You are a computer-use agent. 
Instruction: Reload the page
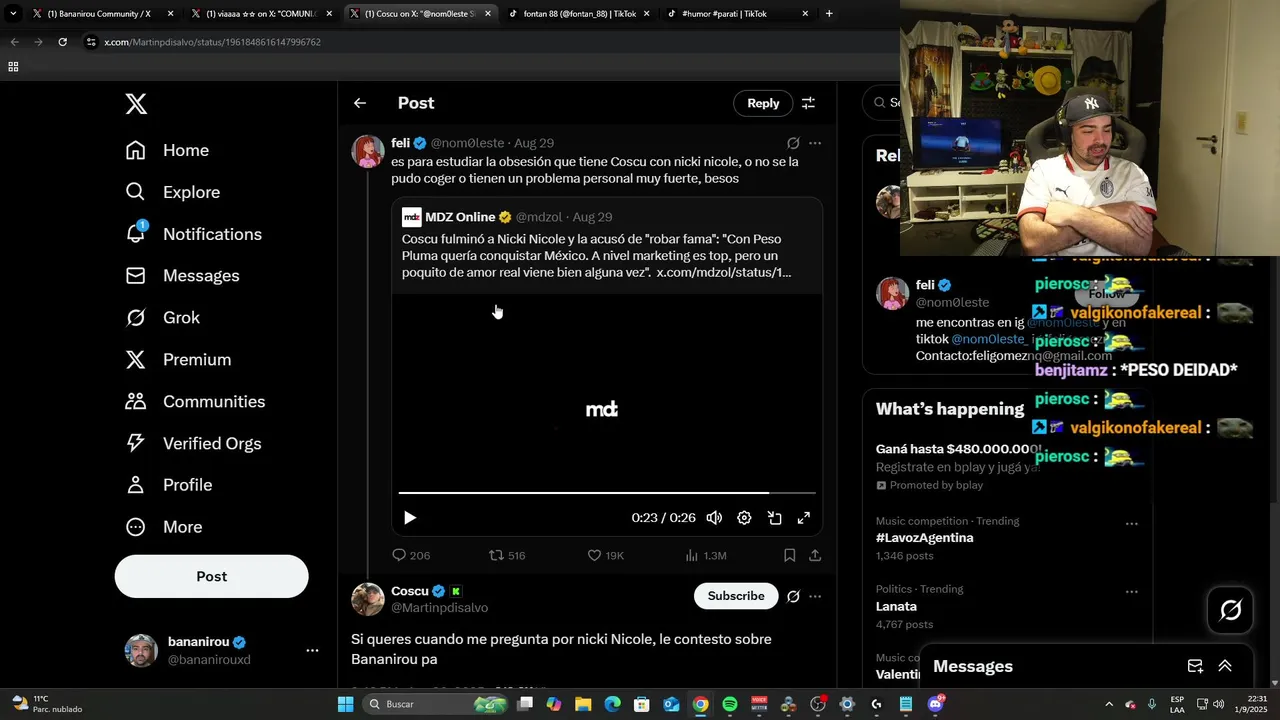62,42
